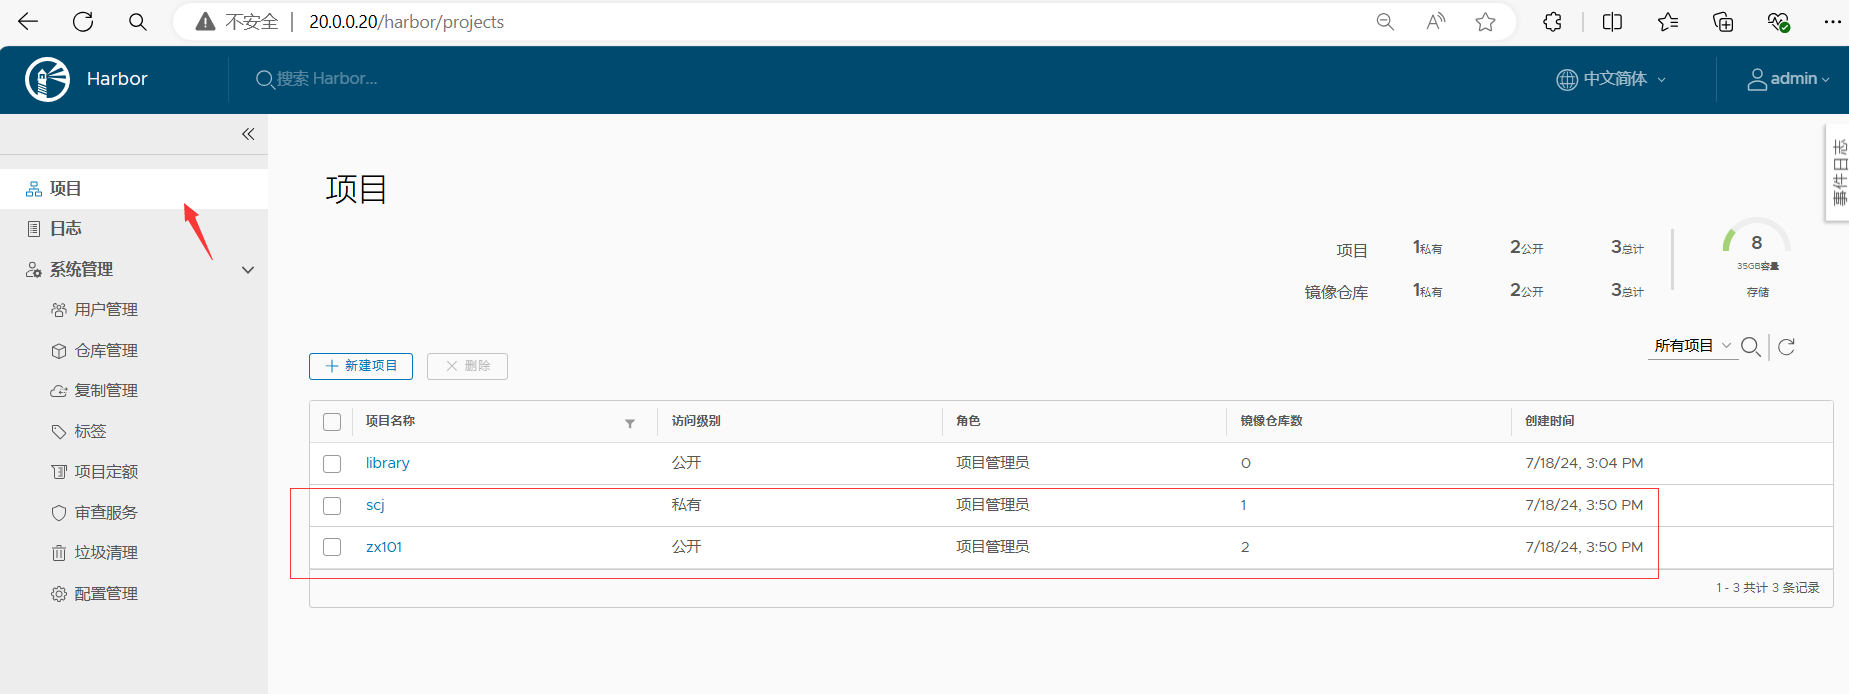This screenshot has width=1849, height=694.
Task: Check the zx101 project row checkbox
Action: pyautogui.click(x=332, y=547)
